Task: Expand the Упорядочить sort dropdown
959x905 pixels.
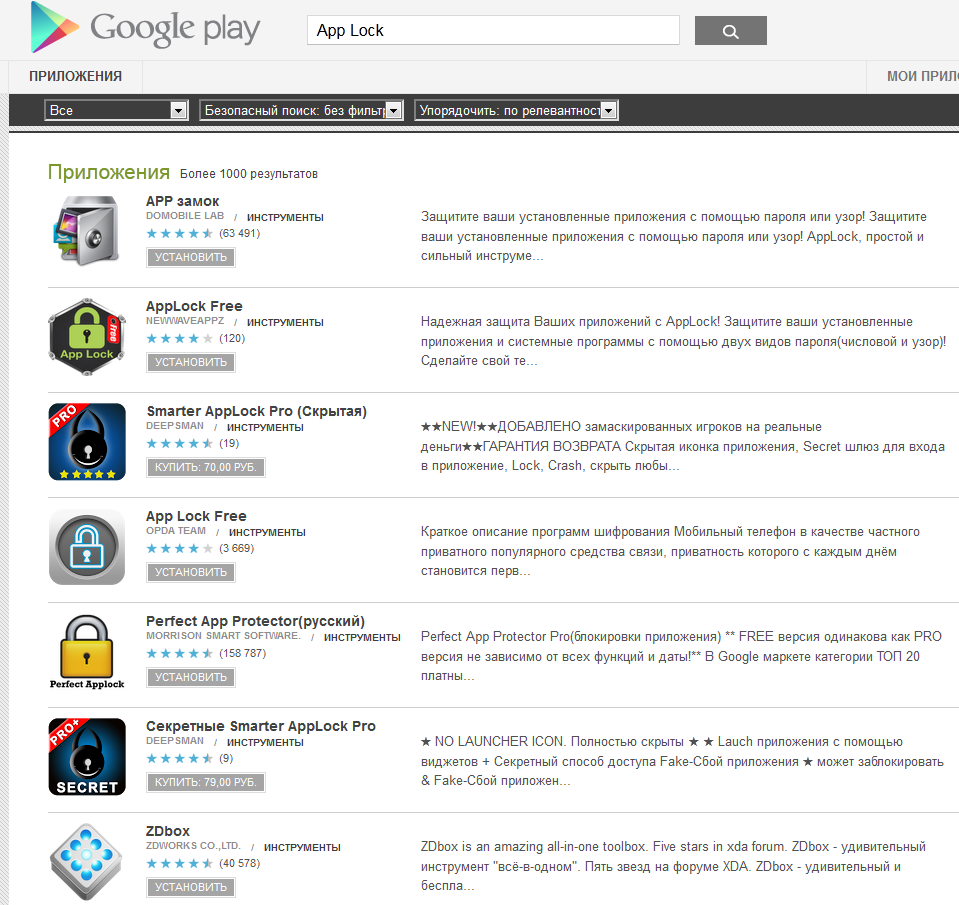Action: pos(516,110)
